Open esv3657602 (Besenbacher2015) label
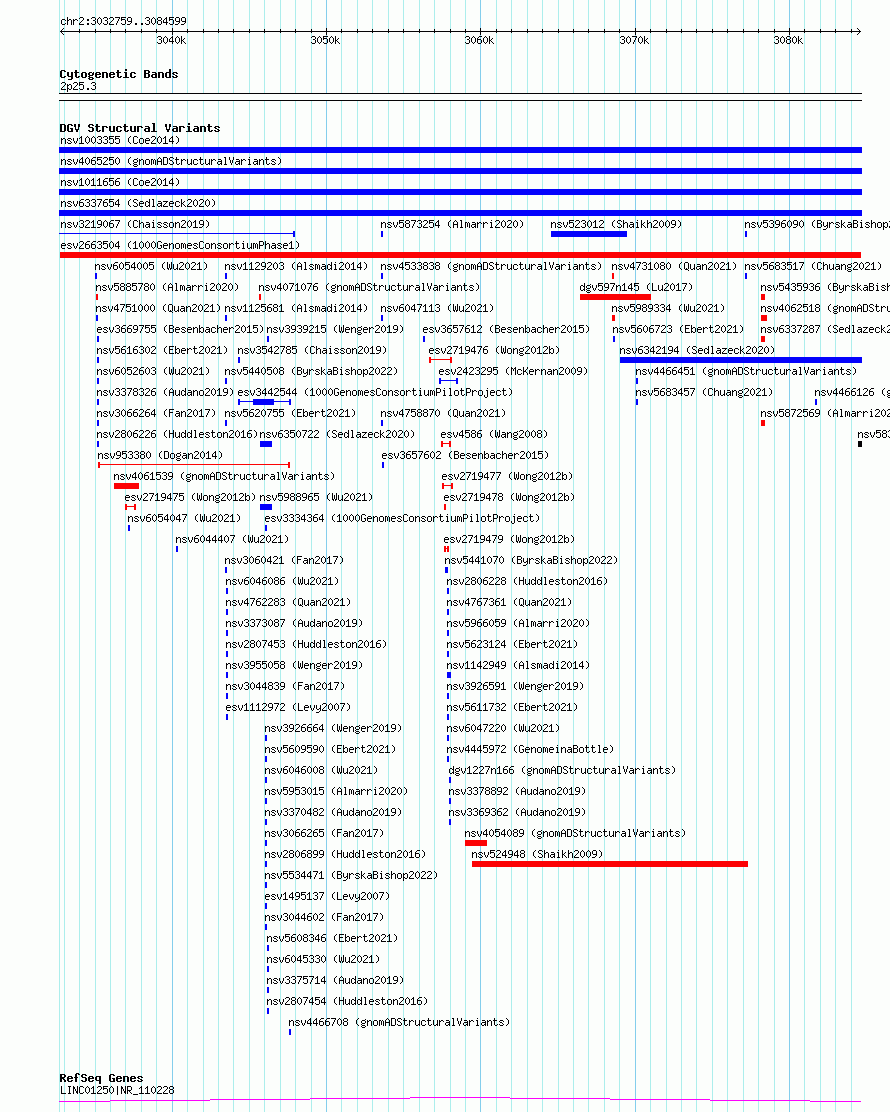 pyautogui.click(x=465, y=455)
